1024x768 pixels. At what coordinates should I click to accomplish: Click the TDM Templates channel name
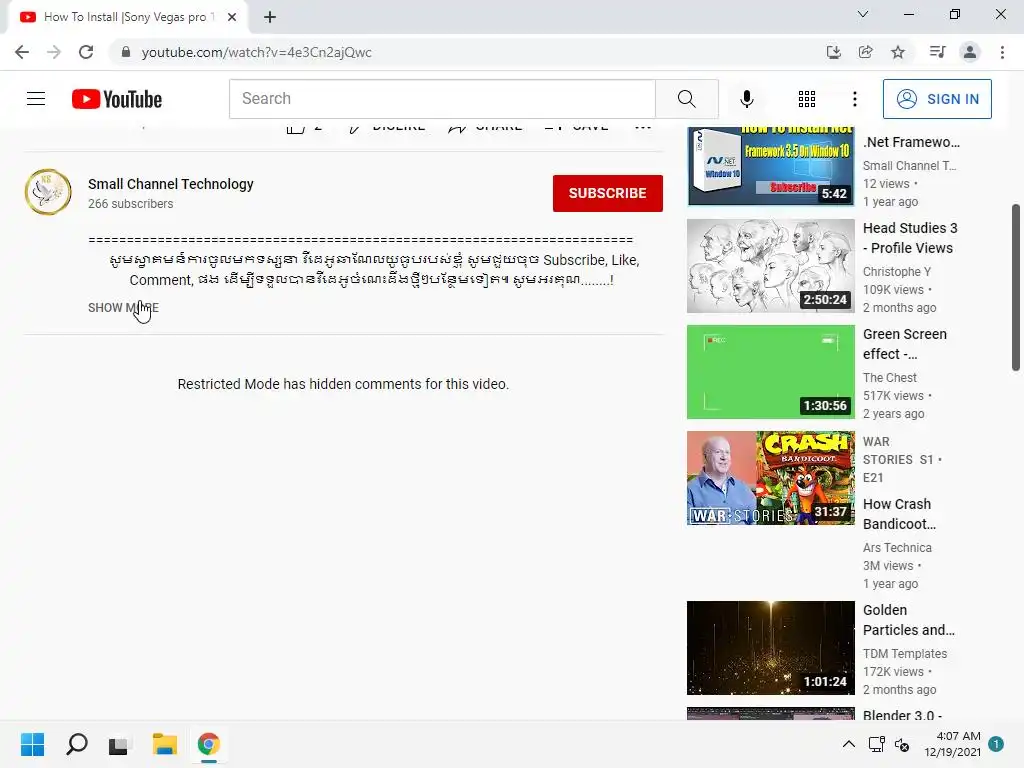pos(904,654)
